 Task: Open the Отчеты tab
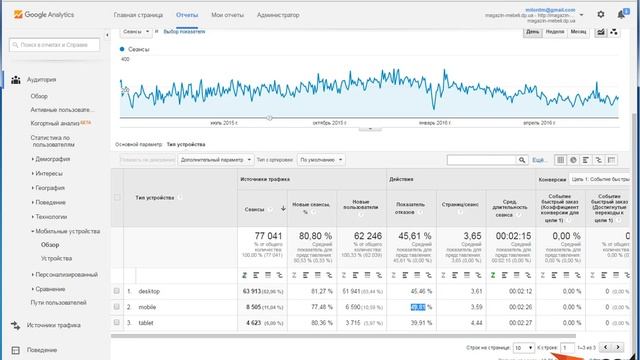point(187,15)
